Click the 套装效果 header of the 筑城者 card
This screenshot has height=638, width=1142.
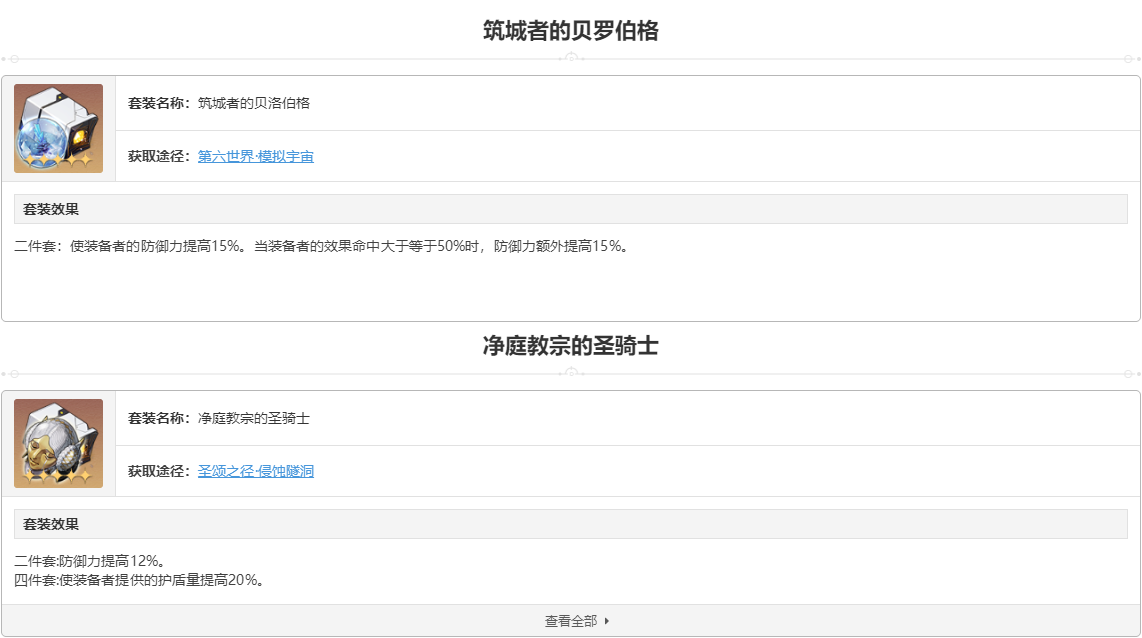pyautogui.click(x=571, y=209)
